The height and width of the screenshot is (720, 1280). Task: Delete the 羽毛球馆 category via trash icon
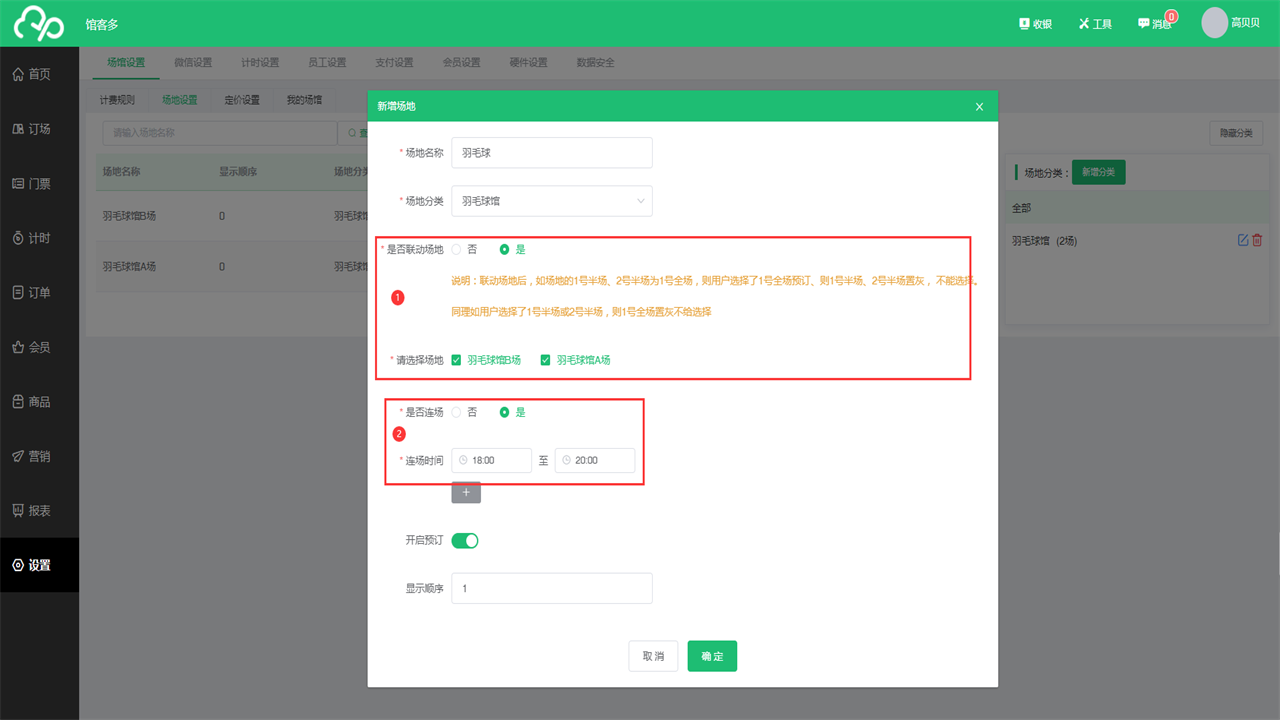pyautogui.click(x=1258, y=240)
